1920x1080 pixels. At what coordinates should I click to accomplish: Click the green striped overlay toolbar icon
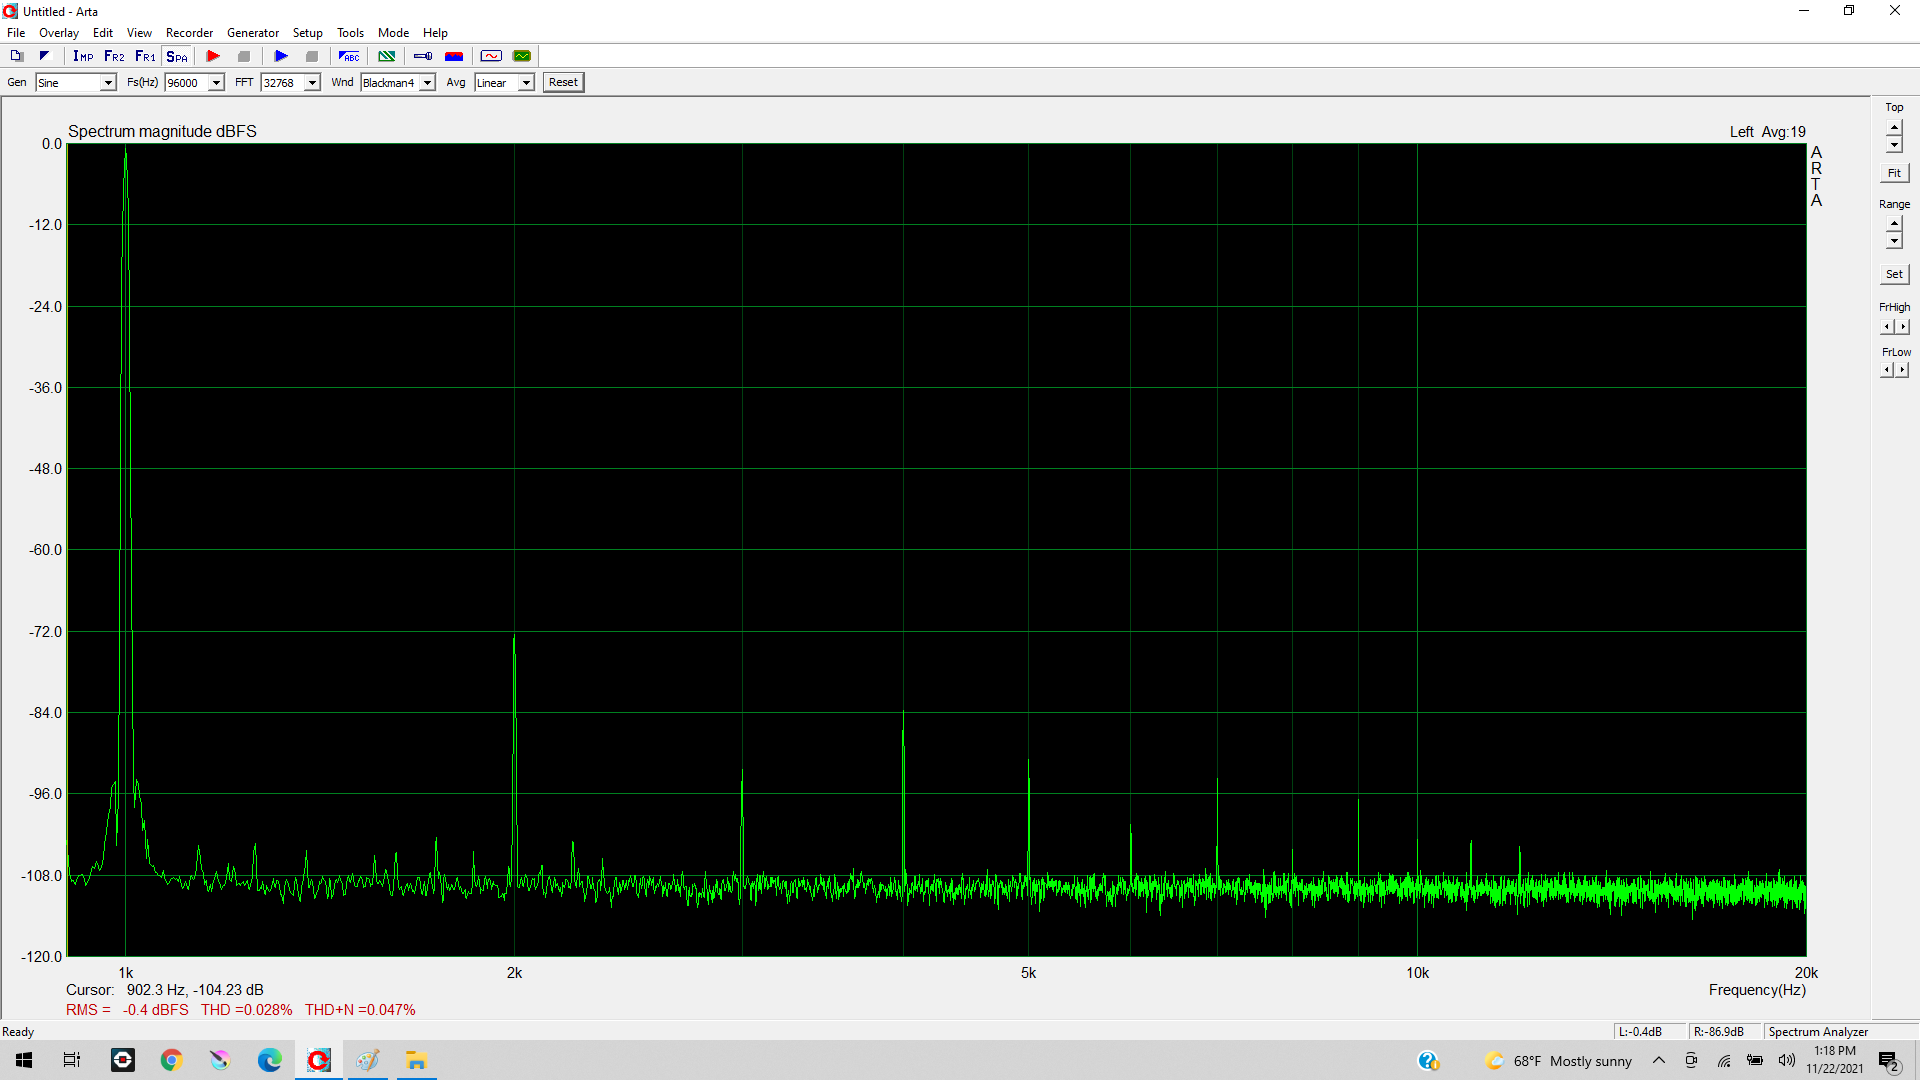click(x=386, y=56)
